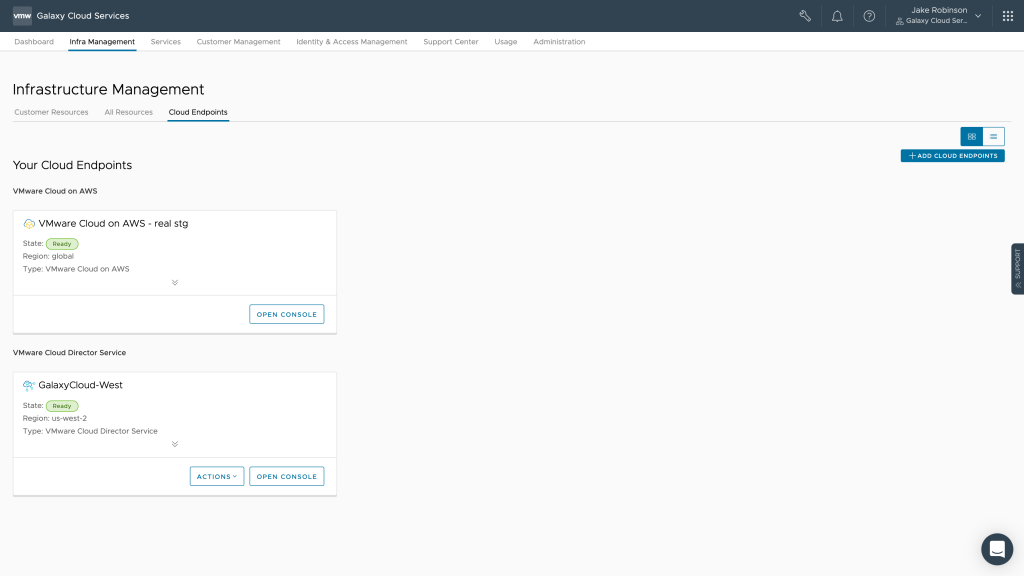The image size is (1024, 576).
Task: Select the Infra Management tab
Action: (103, 42)
